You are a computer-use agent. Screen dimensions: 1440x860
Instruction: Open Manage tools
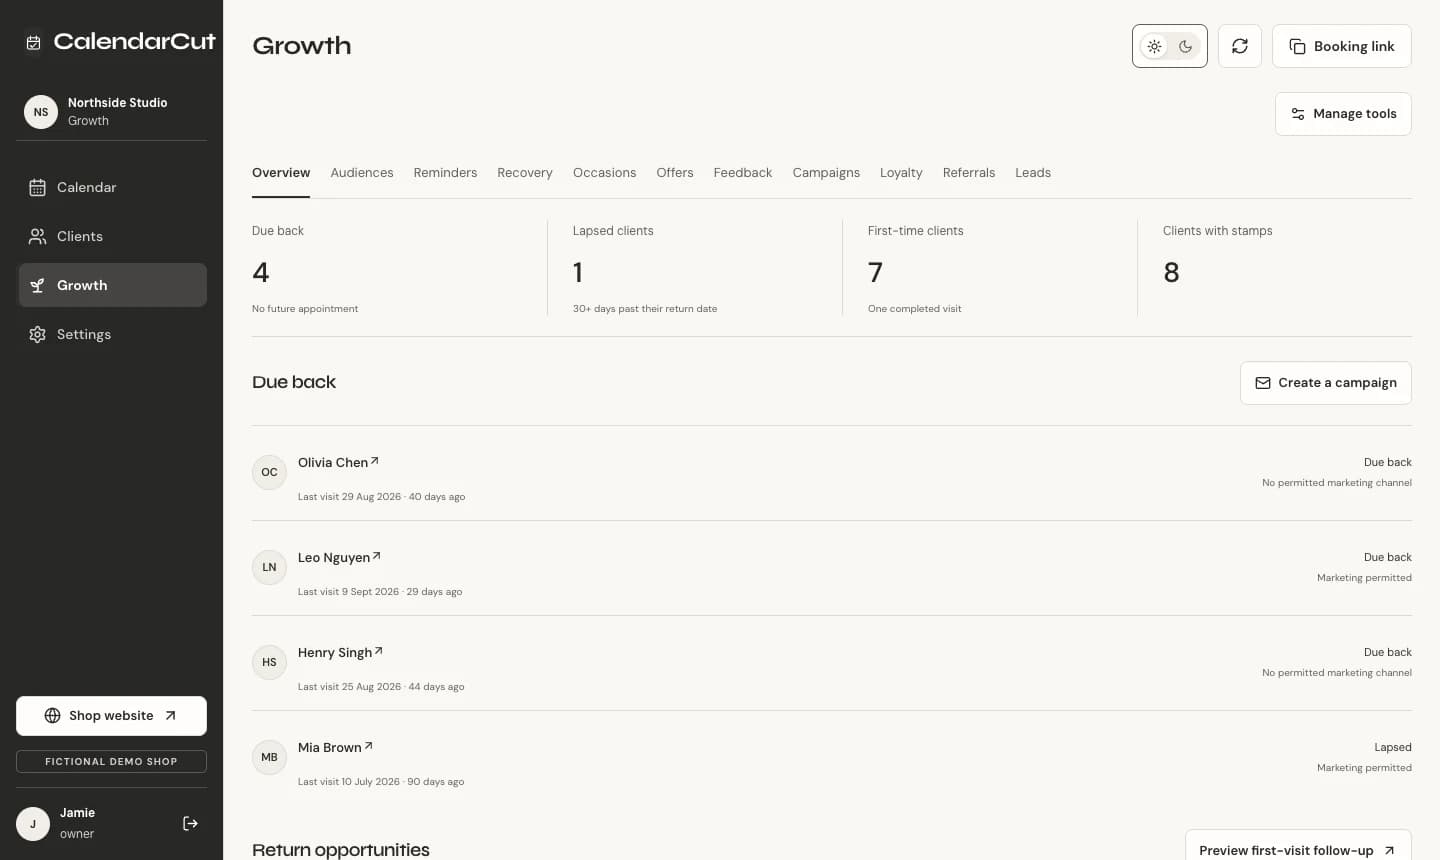1343,114
